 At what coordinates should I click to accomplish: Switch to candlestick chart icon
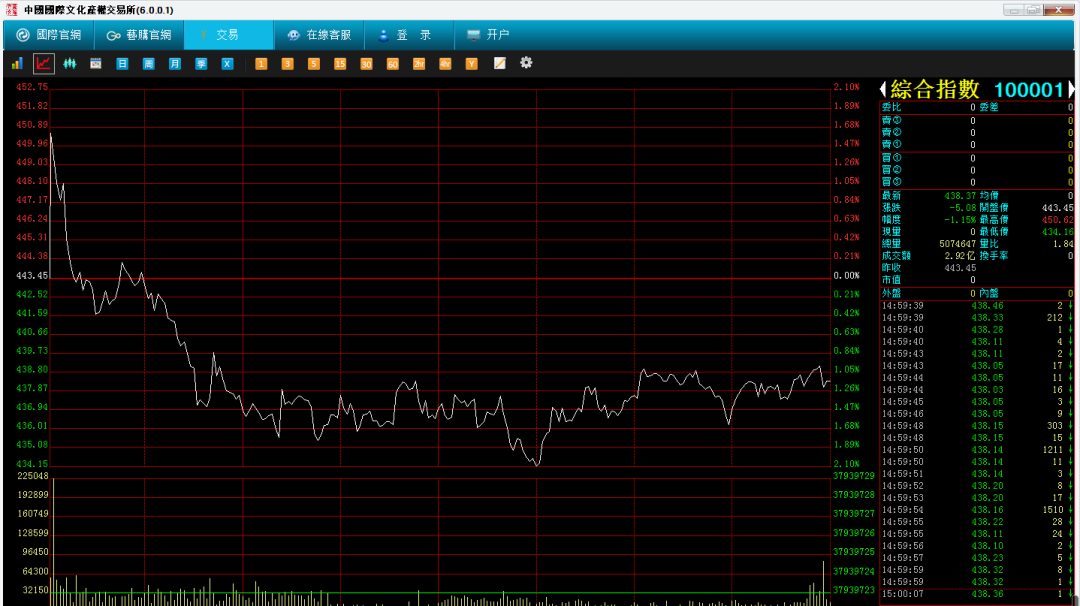click(x=70, y=63)
